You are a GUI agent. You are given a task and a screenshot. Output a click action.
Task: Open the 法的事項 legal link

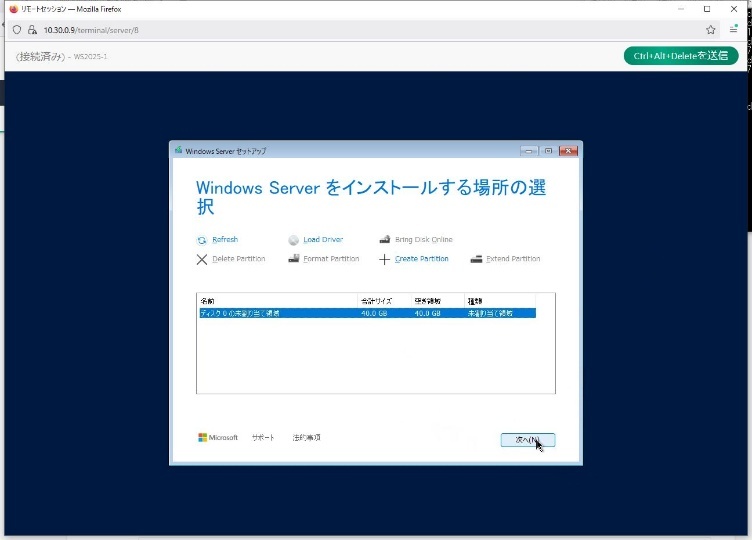coord(306,438)
